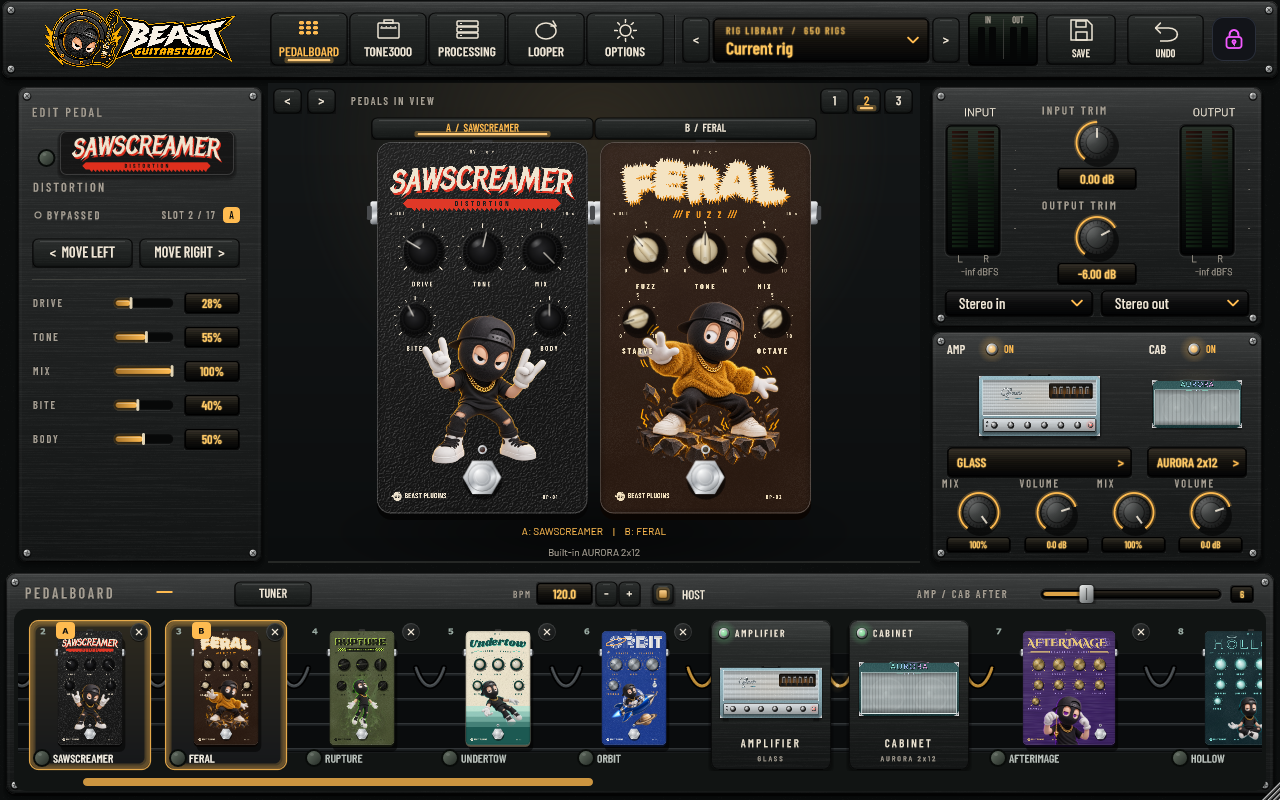Select the B / FERAL pedal tab

pyautogui.click(x=705, y=128)
